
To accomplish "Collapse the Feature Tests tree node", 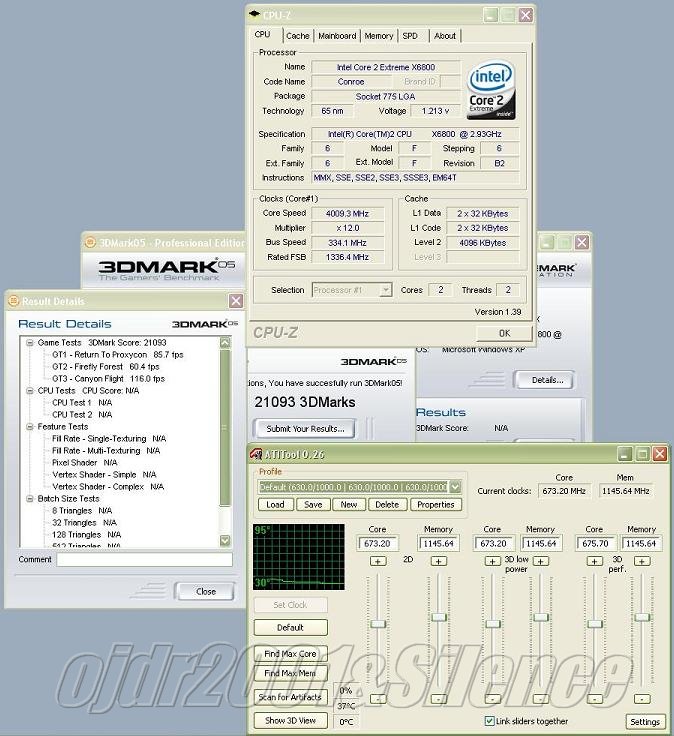I will click(30, 427).
